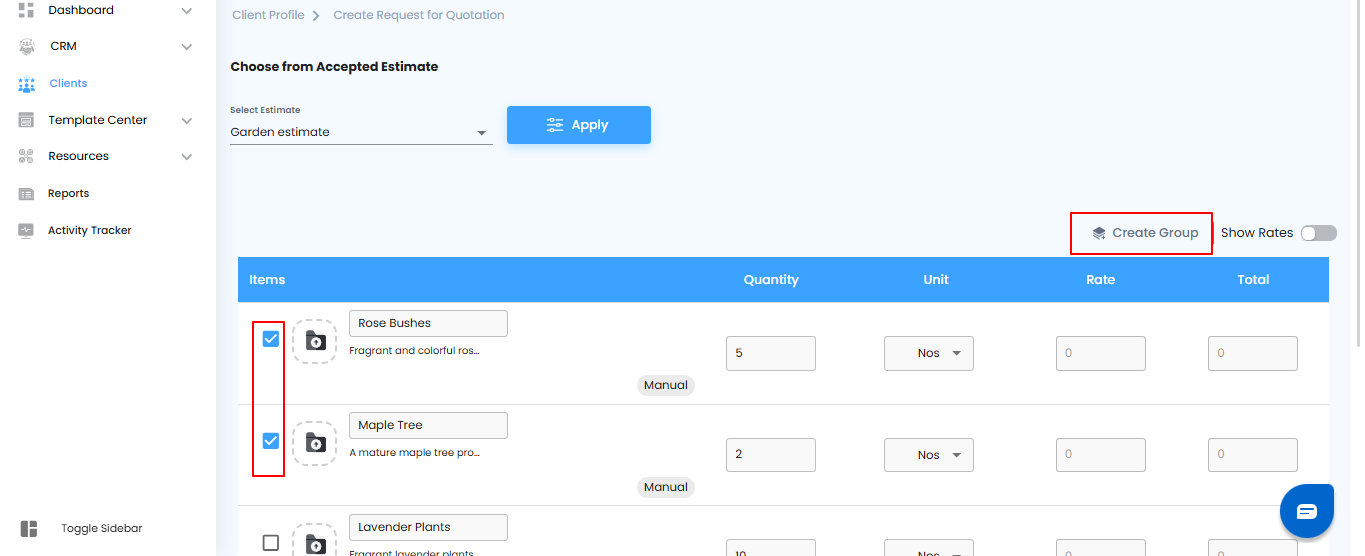Click the Dashboard grid icon in sidebar
The image size is (1365, 556).
[x=27, y=10]
